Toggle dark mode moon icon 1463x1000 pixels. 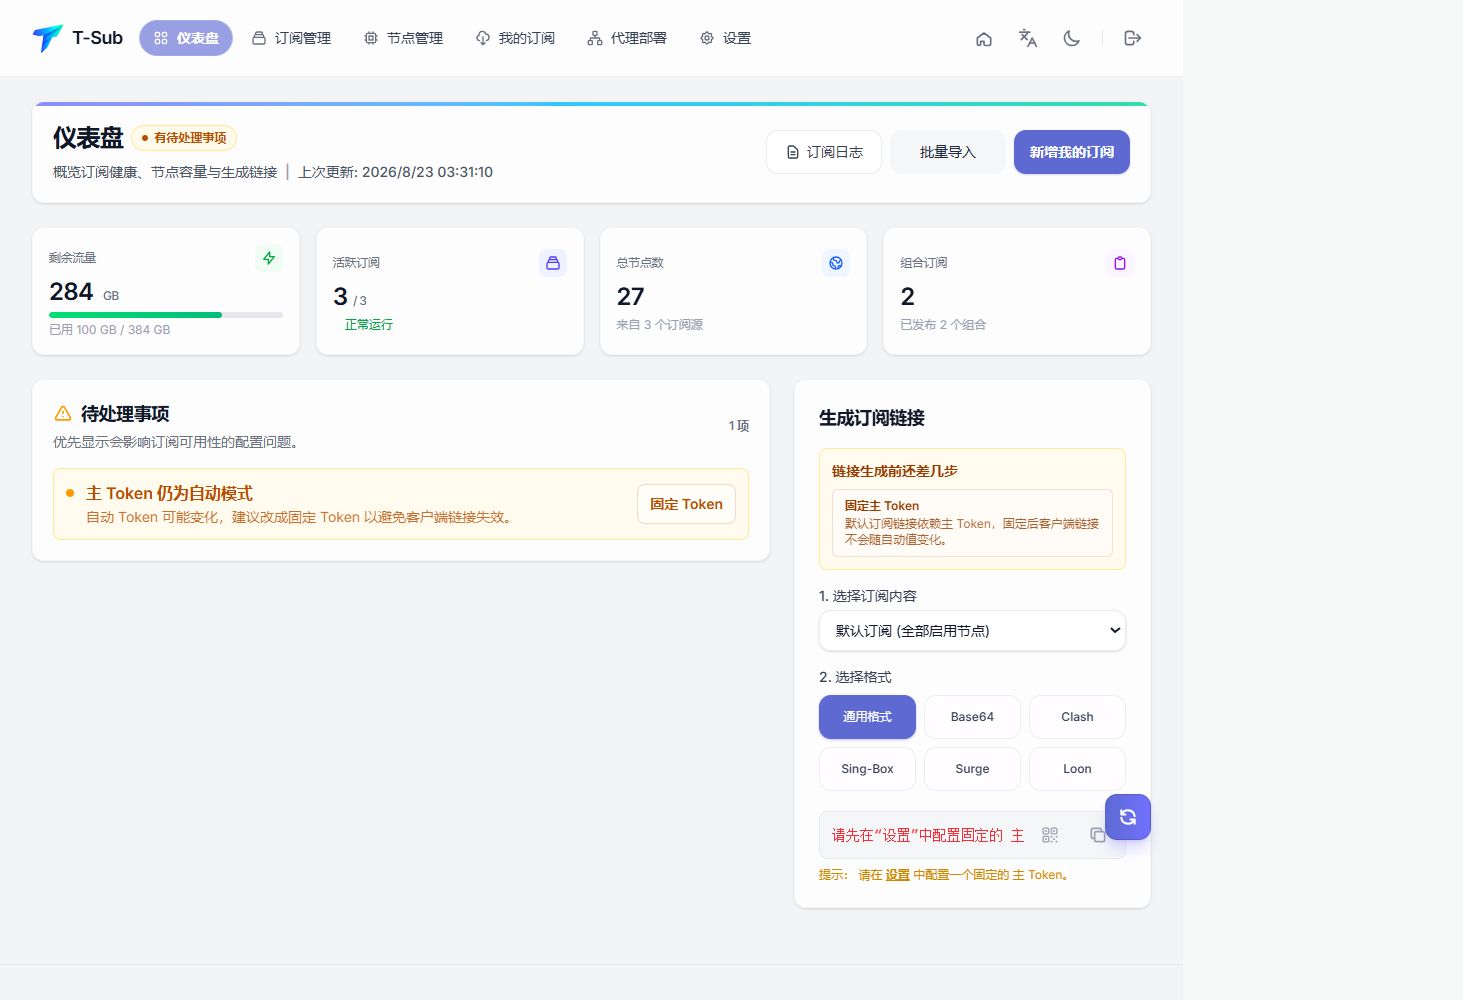pyautogui.click(x=1072, y=38)
